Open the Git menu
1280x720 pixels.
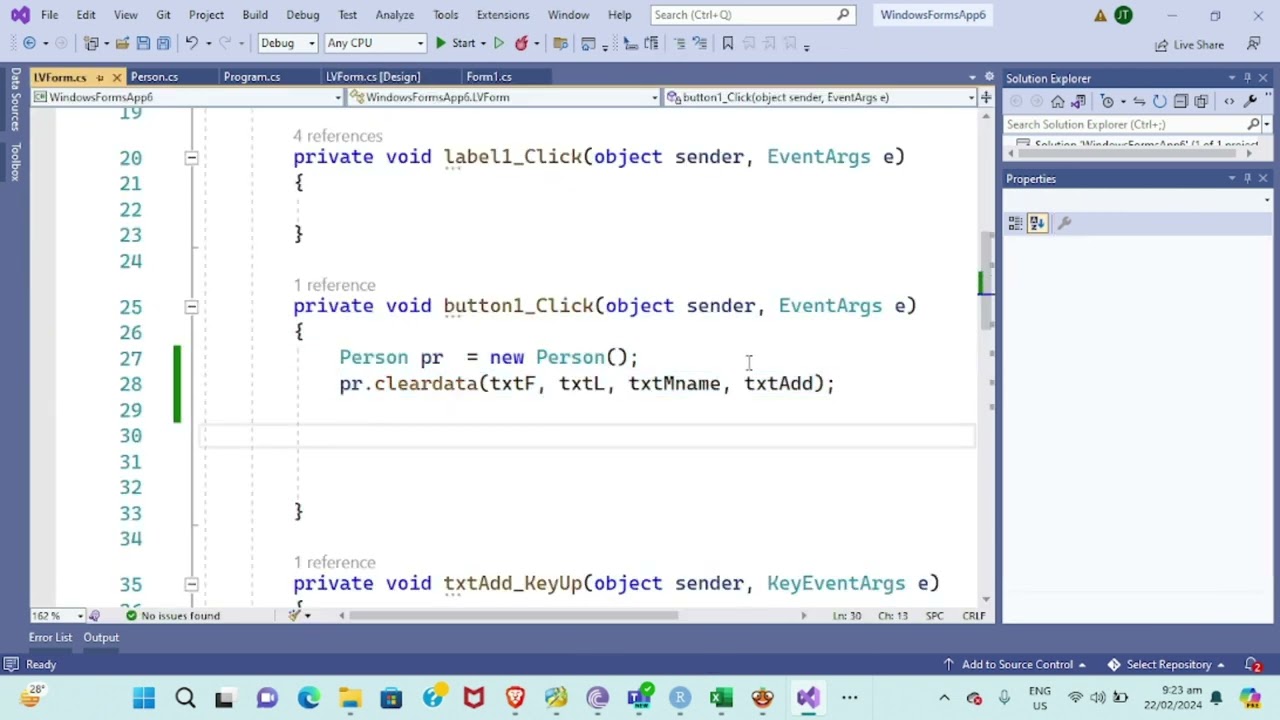tap(163, 15)
